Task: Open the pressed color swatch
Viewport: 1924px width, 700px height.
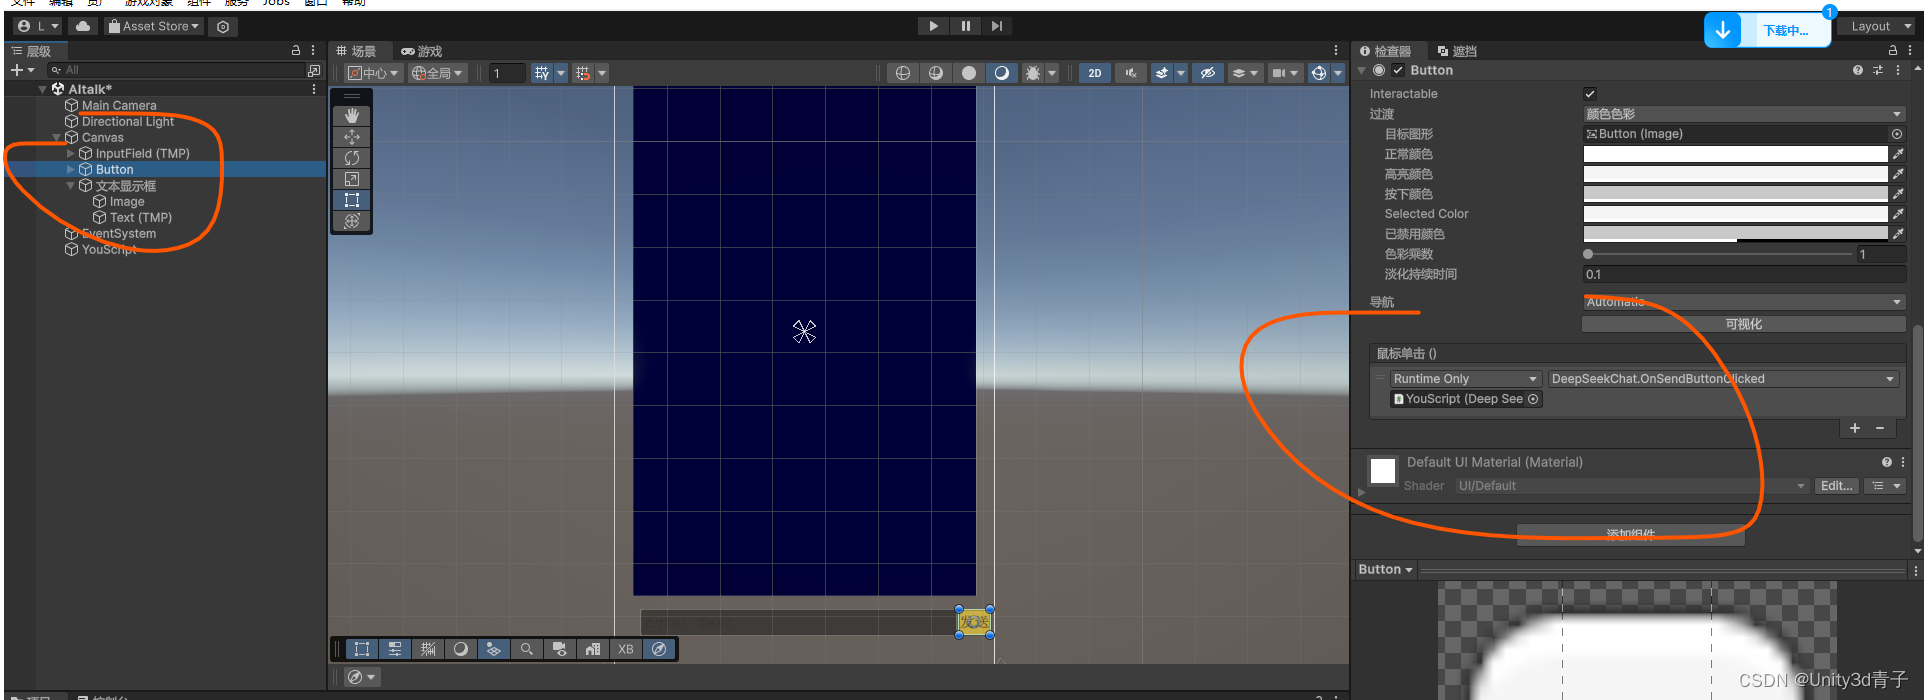Action: pyautogui.click(x=1735, y=194)
